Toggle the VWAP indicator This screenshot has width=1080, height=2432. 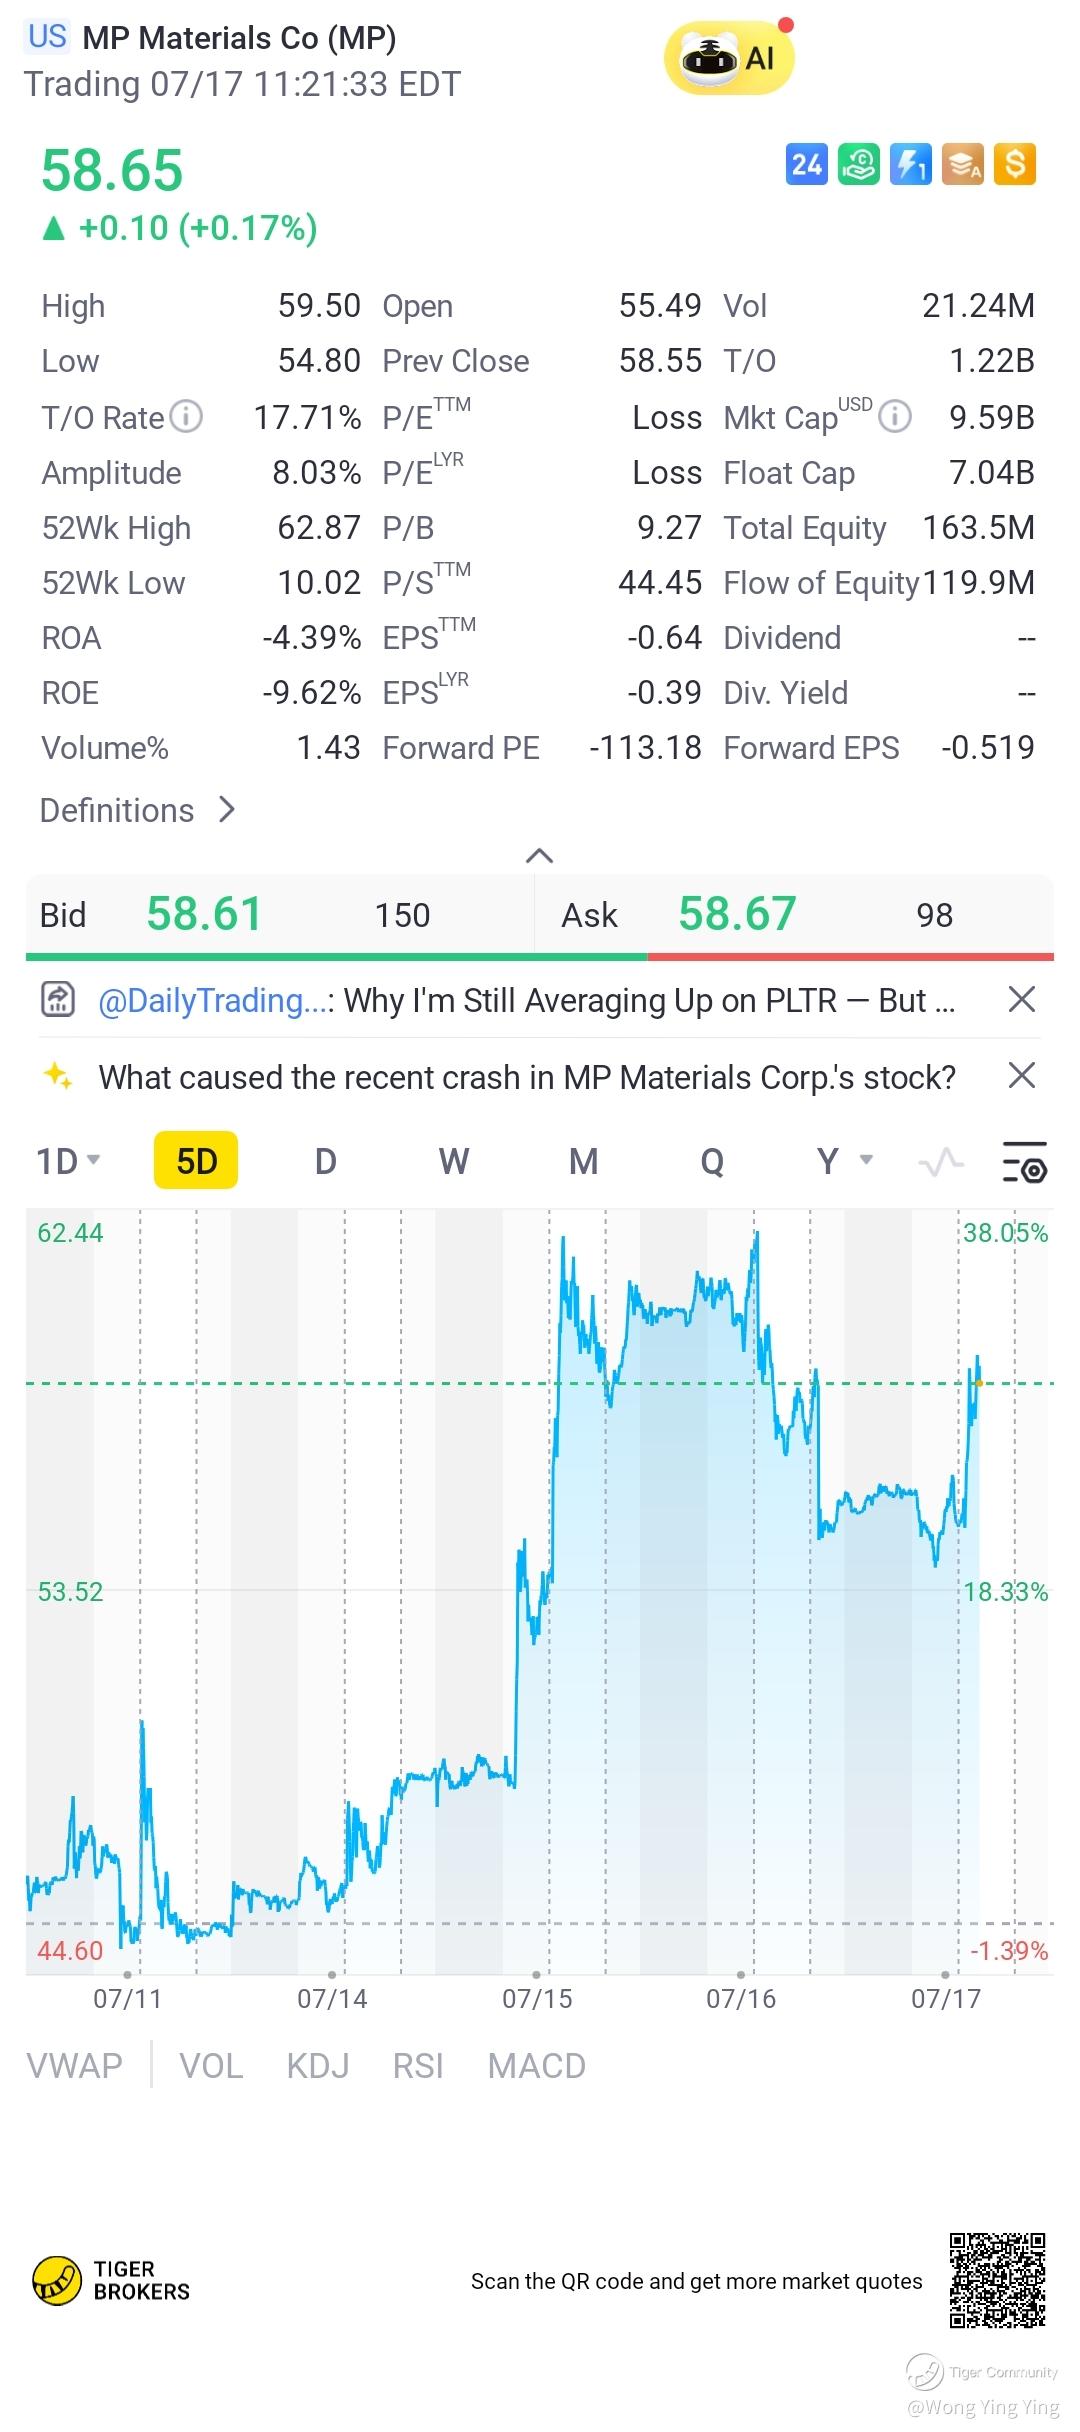75,2066
